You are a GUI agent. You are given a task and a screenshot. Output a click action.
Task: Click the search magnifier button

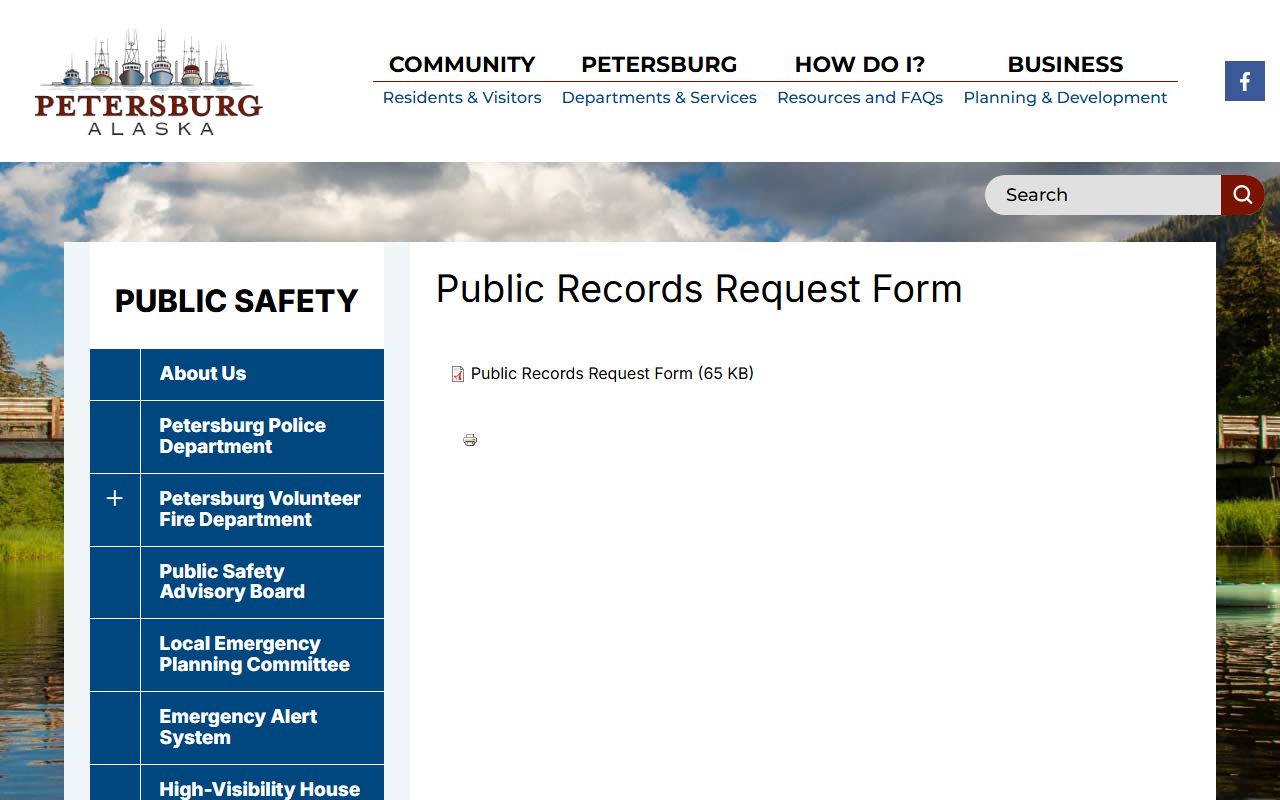(x=1242, y=195)
